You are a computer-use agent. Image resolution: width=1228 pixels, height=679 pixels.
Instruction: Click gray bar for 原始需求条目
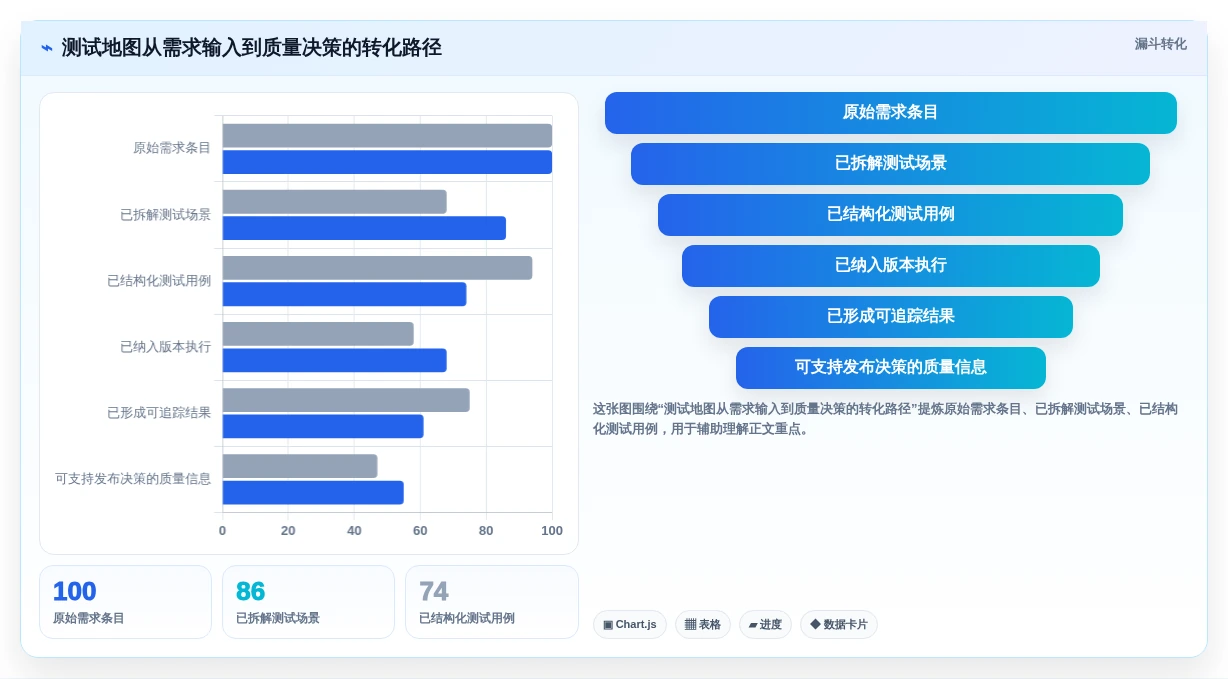[x=387, y=136]
